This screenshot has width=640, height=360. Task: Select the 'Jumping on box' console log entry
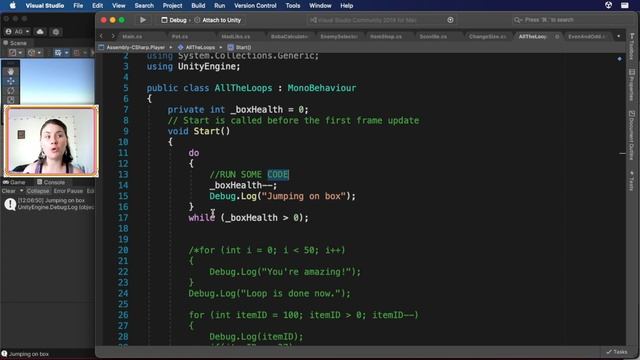click(48, 204)
